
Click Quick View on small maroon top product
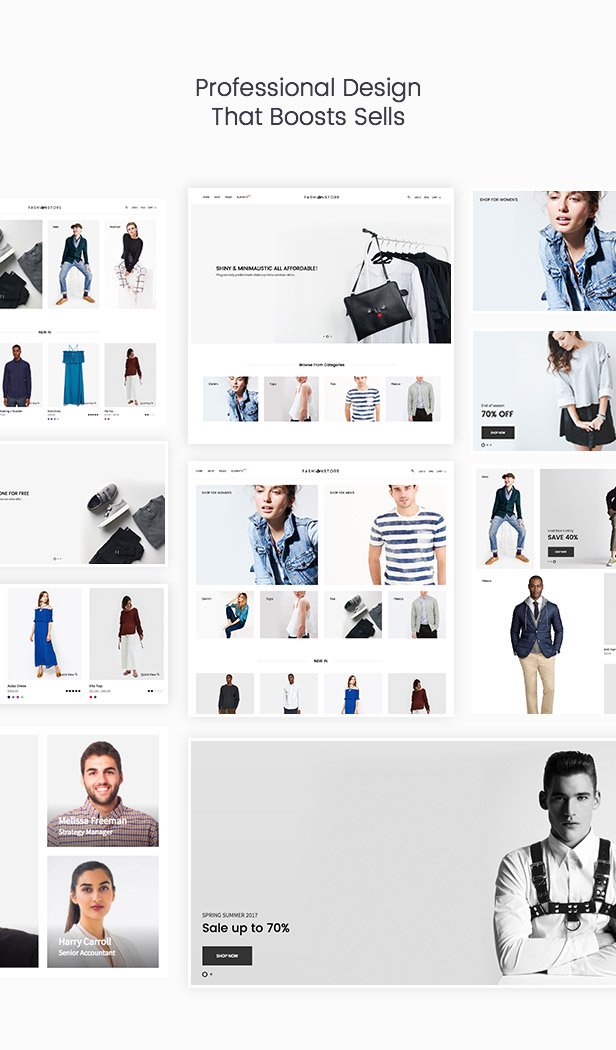[x=147, y=403]
